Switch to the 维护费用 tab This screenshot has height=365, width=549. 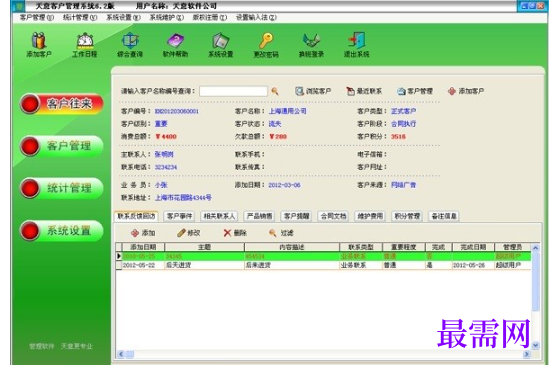(370, 216)
